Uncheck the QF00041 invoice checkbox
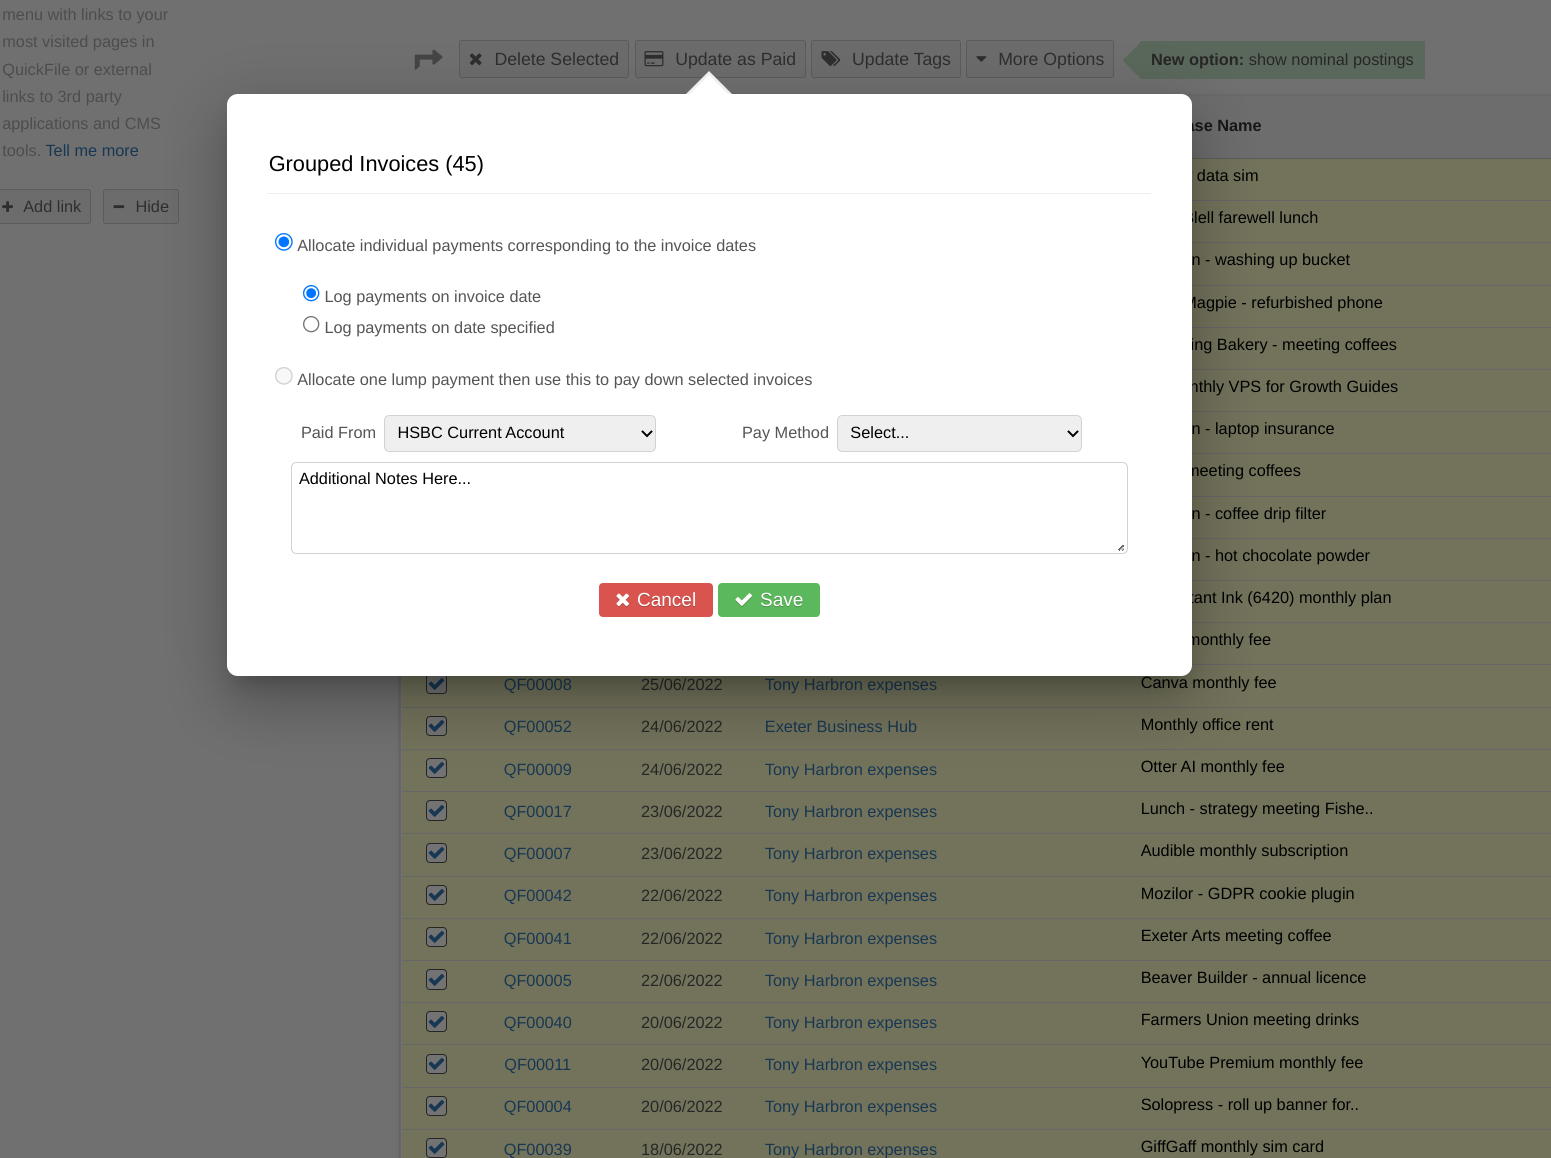The height and width of the screenshot is (1158, 1551). (x=436, y=937)
